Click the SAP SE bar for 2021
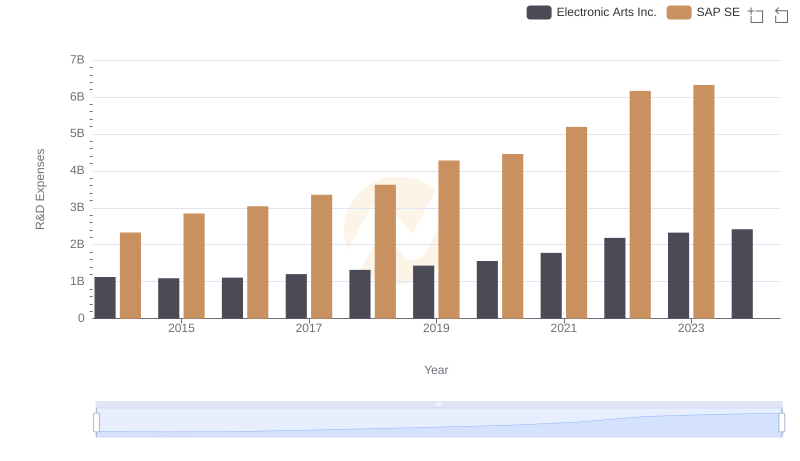This screenshot has width=800, height=461. (577, 223)
